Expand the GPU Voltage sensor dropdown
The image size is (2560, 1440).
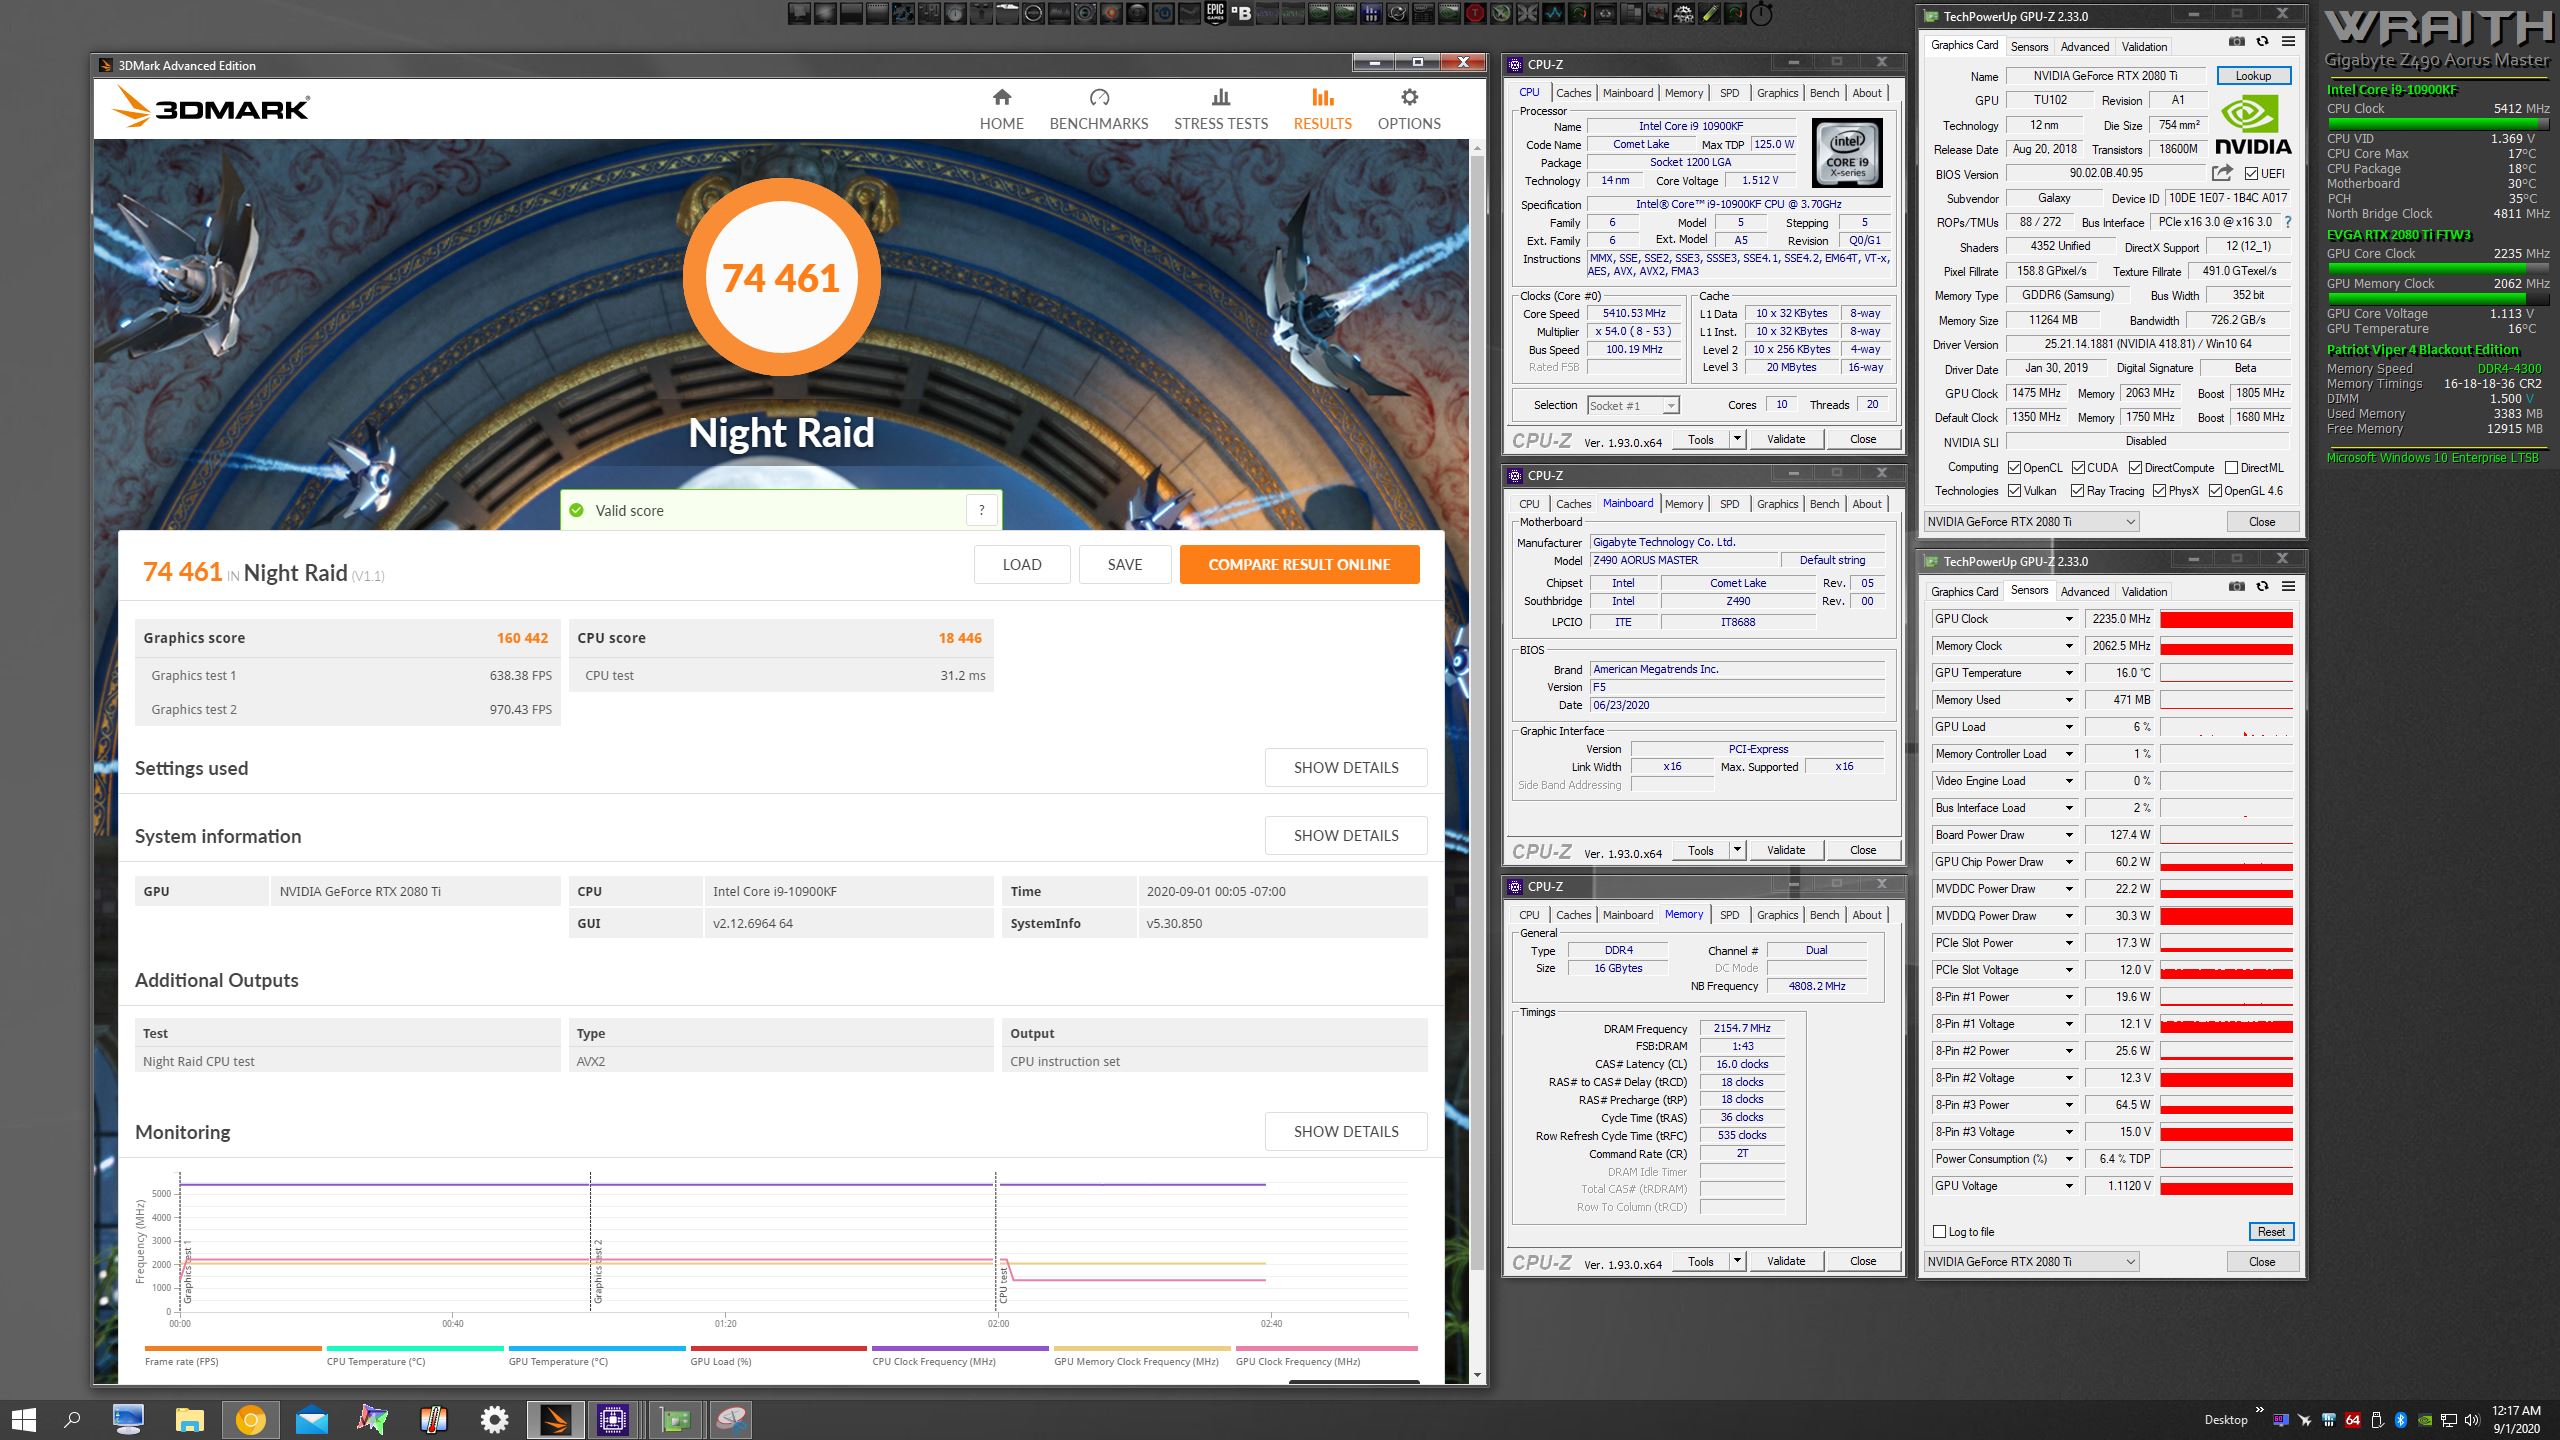2070,1186
